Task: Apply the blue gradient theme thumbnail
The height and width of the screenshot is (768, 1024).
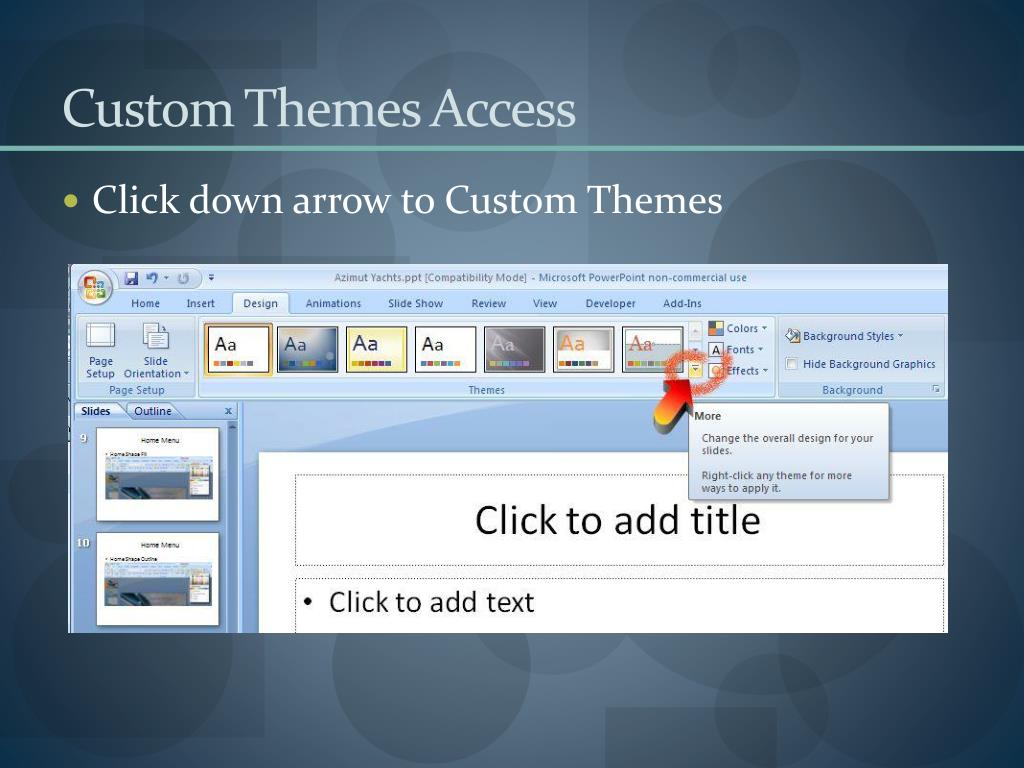Action: coord(308,350)
